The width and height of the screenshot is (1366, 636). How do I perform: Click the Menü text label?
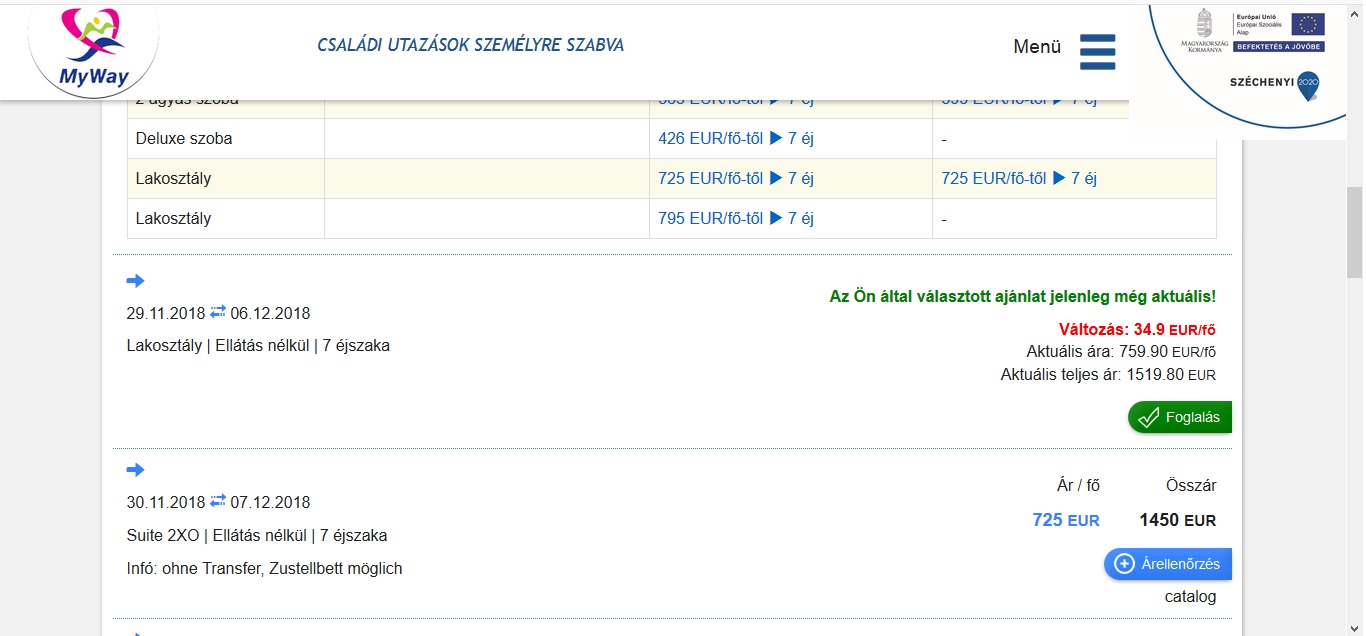pos(1037,47)
